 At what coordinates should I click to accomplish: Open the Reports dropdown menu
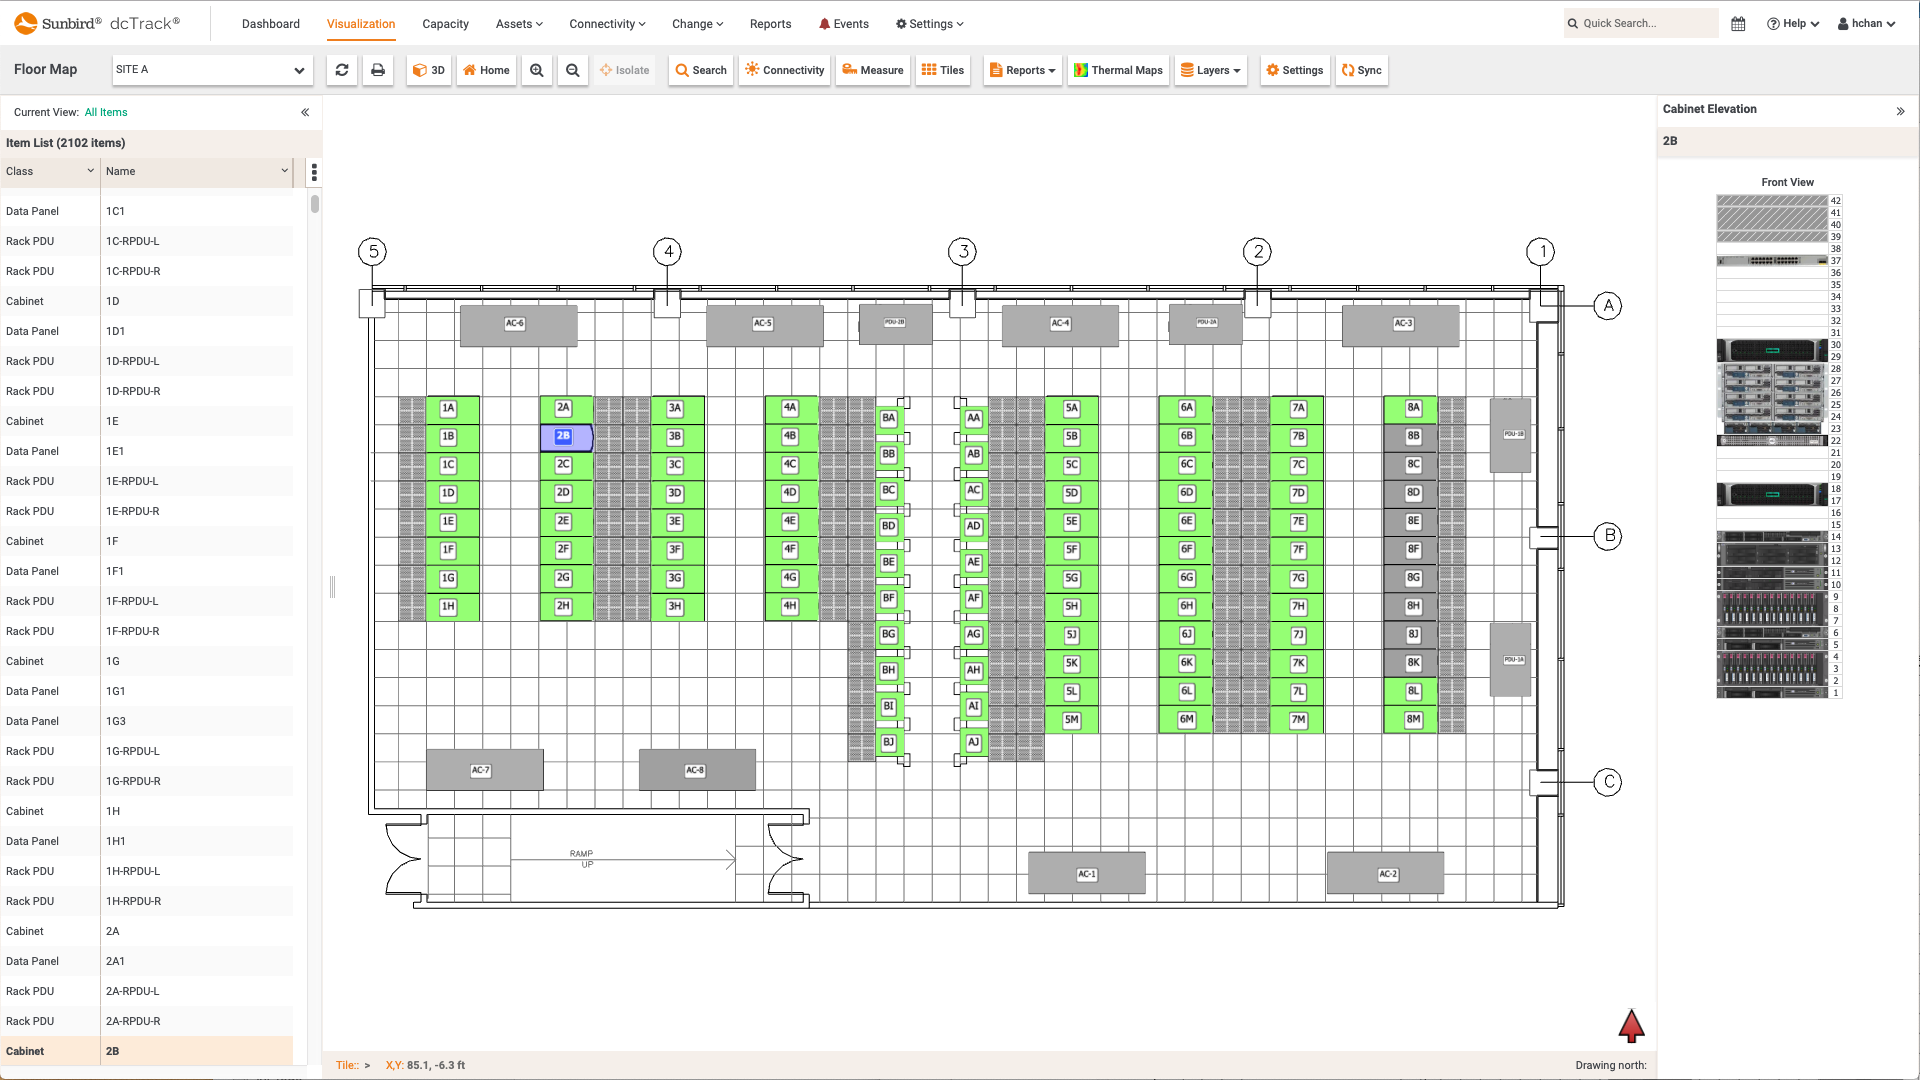(1023, 70)
